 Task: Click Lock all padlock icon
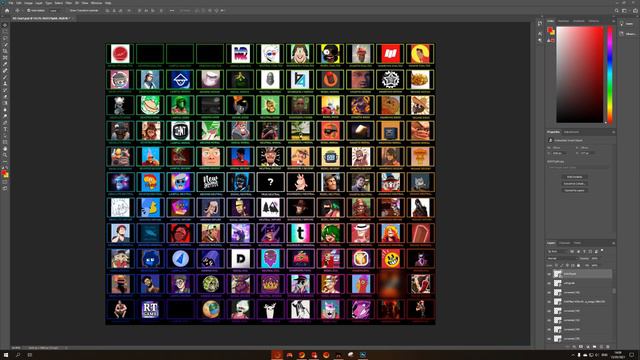pyautogui.click(x=578, y=265)
